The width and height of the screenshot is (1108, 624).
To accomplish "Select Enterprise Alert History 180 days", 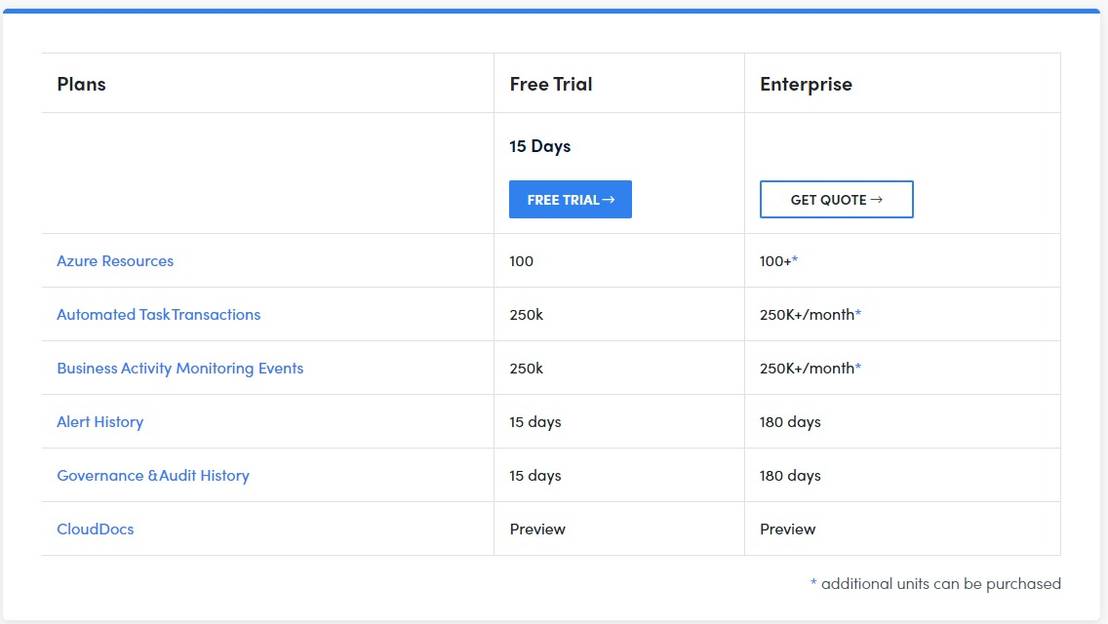I will pyautogui.click(x=790, y=422).
